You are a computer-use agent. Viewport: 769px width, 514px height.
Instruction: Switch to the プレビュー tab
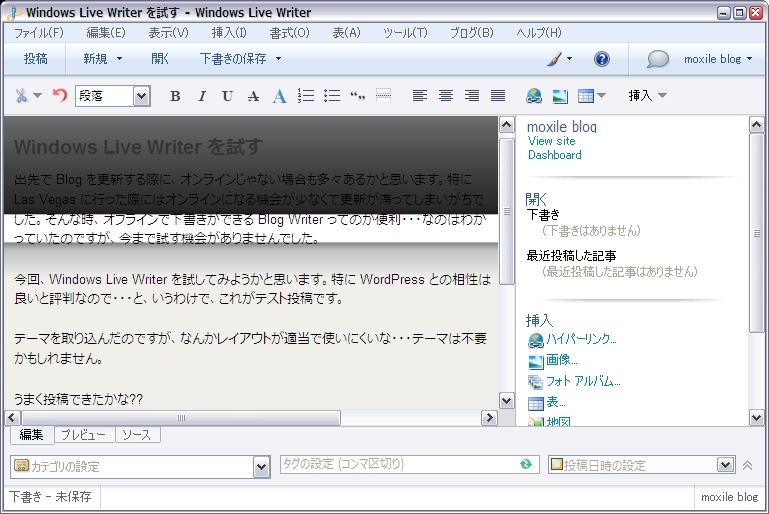click(x=82, y=435)
